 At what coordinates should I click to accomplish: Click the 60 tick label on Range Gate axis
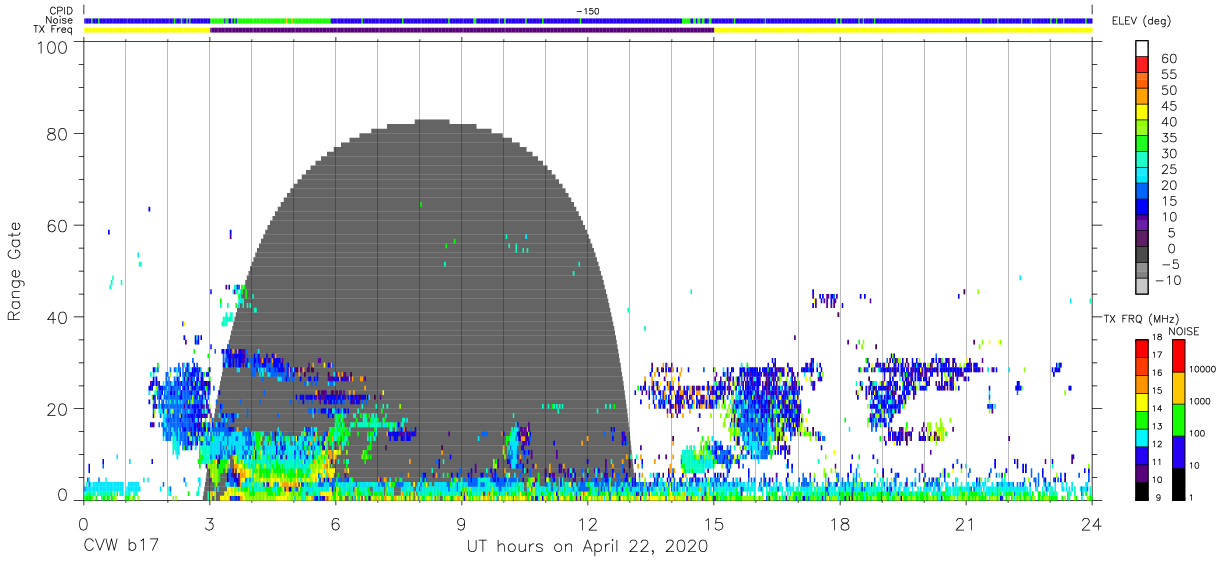[56, 226]
